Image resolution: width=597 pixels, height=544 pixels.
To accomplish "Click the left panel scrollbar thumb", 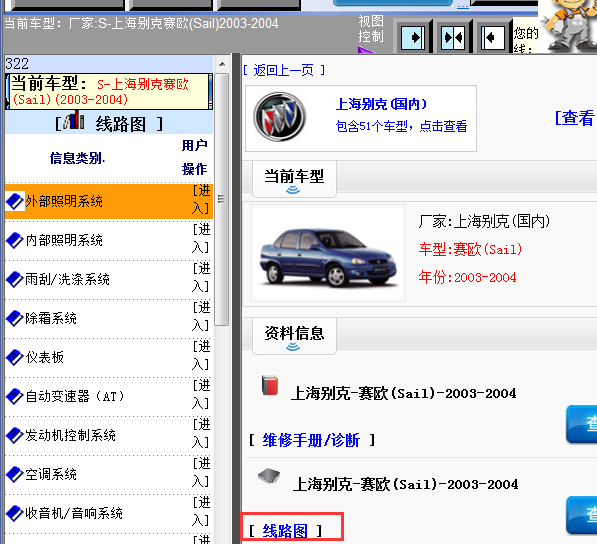I will (x=222, y=199).
